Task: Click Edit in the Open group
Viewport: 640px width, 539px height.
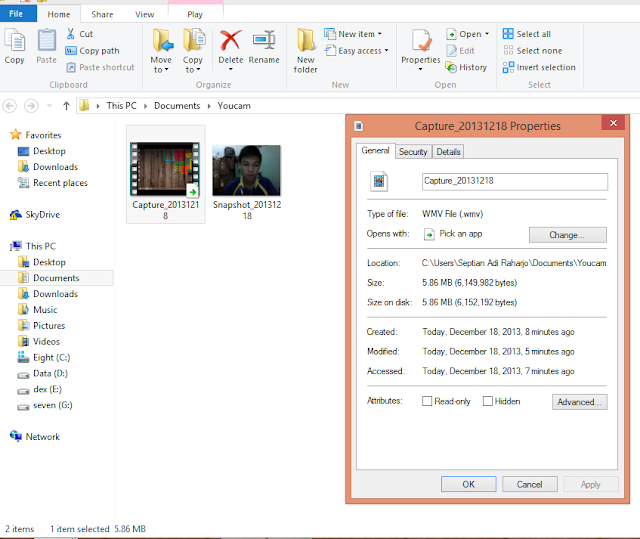Action: 461,51
